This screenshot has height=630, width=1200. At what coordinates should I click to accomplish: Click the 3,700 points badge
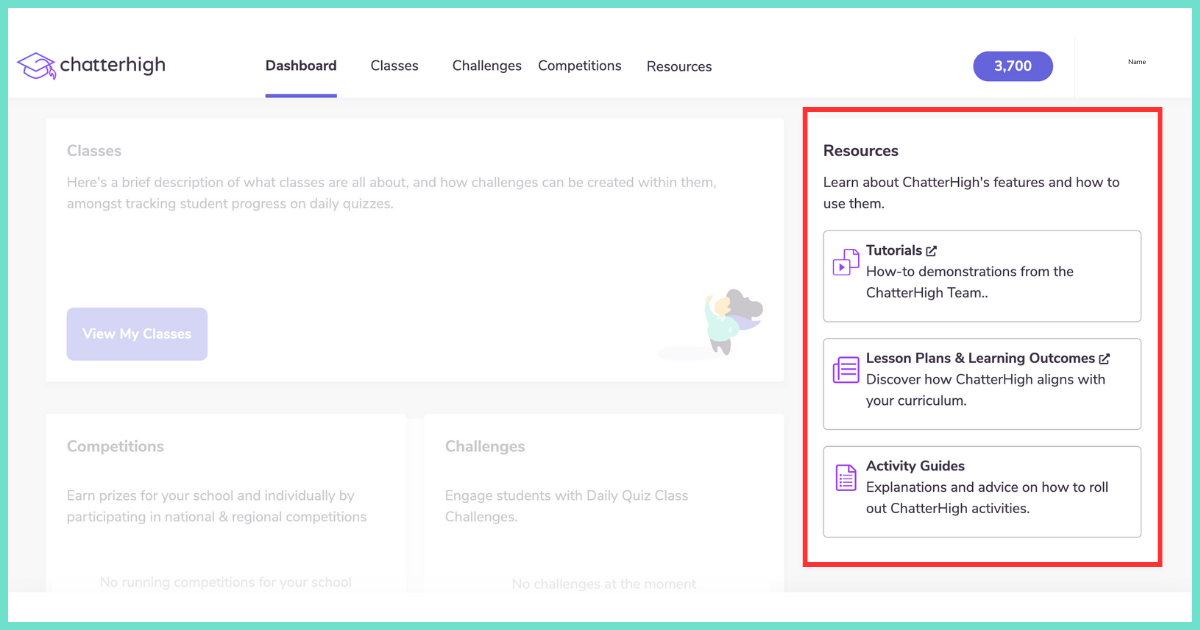[x=1012, y=65]
